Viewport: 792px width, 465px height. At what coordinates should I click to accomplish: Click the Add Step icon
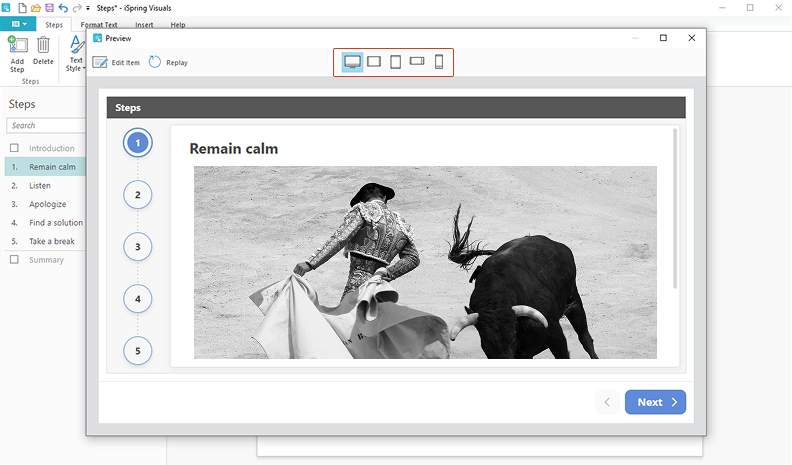click(x=17, y=44)
